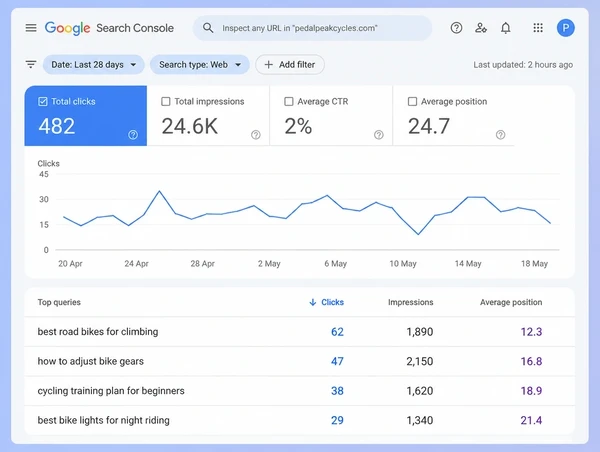This screenshot has width=600, height=452.
Task: Select the Average CTR metric card
Action: coord(331,116)
